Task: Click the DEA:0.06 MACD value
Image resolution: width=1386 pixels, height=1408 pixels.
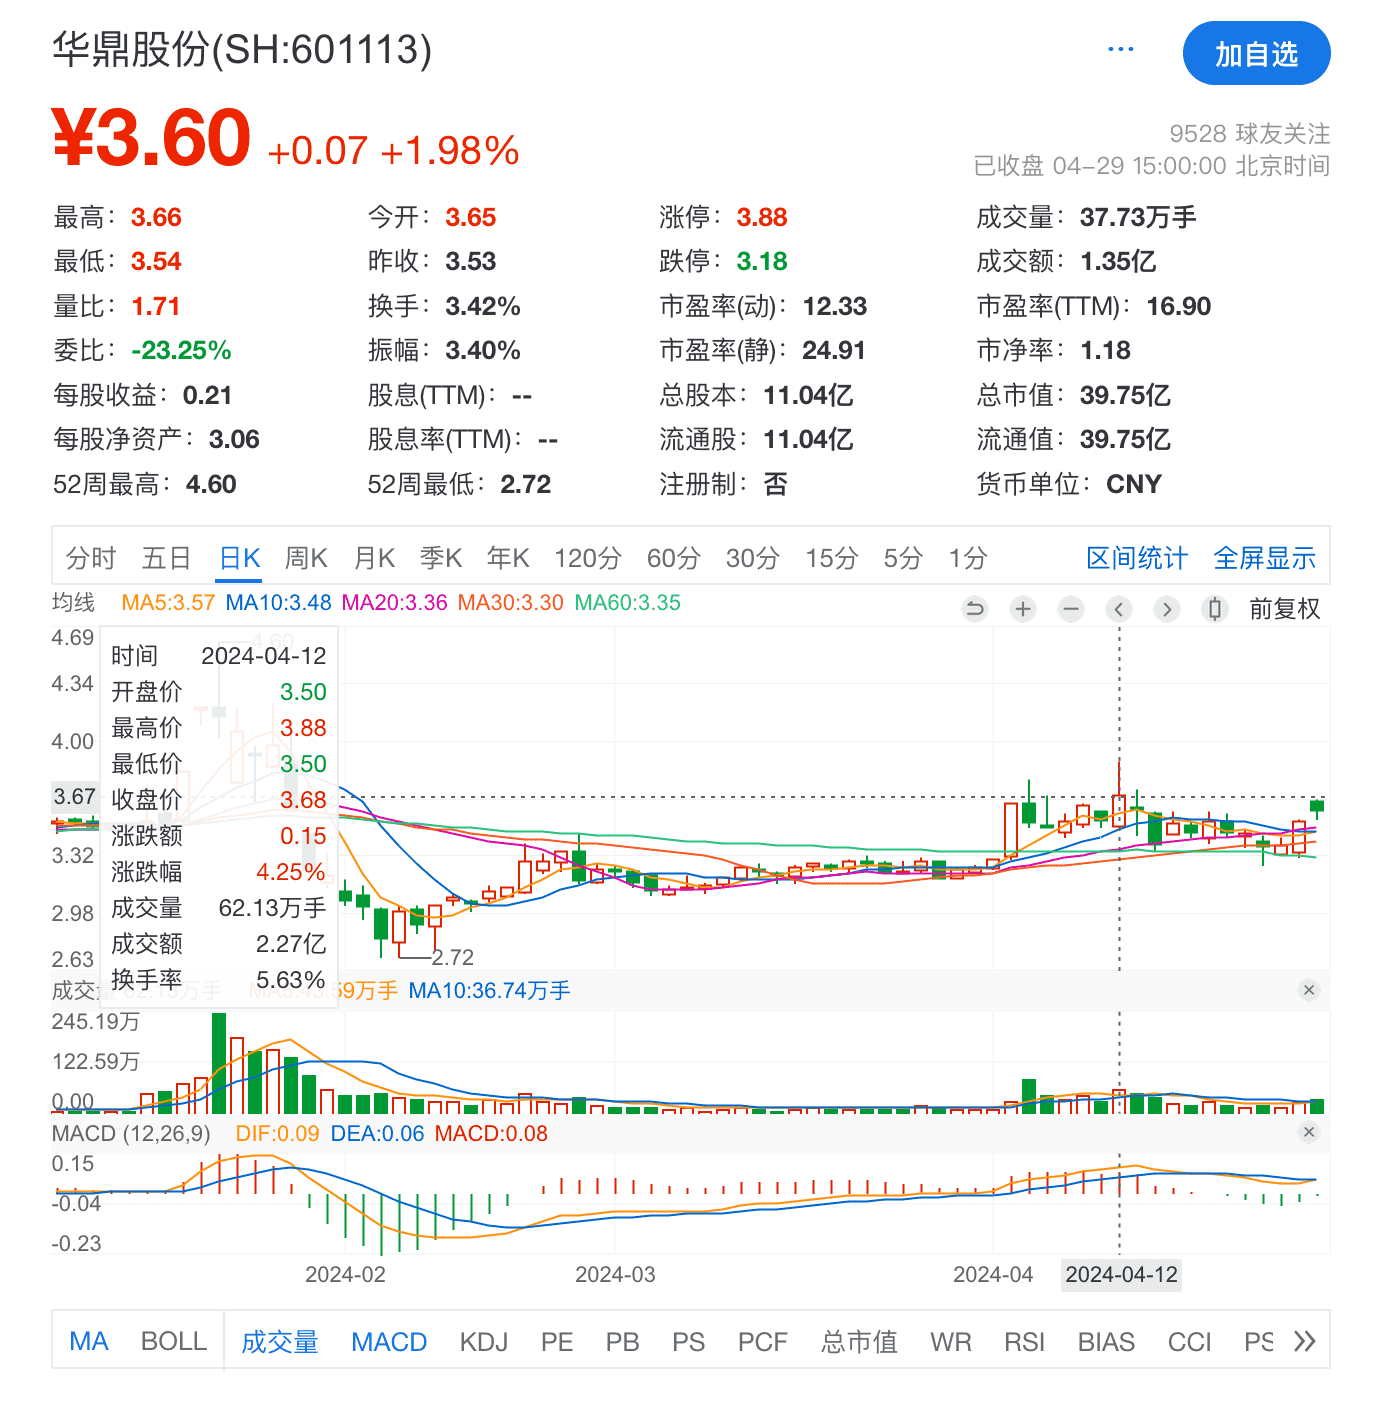Action: tap(377, 1133)
